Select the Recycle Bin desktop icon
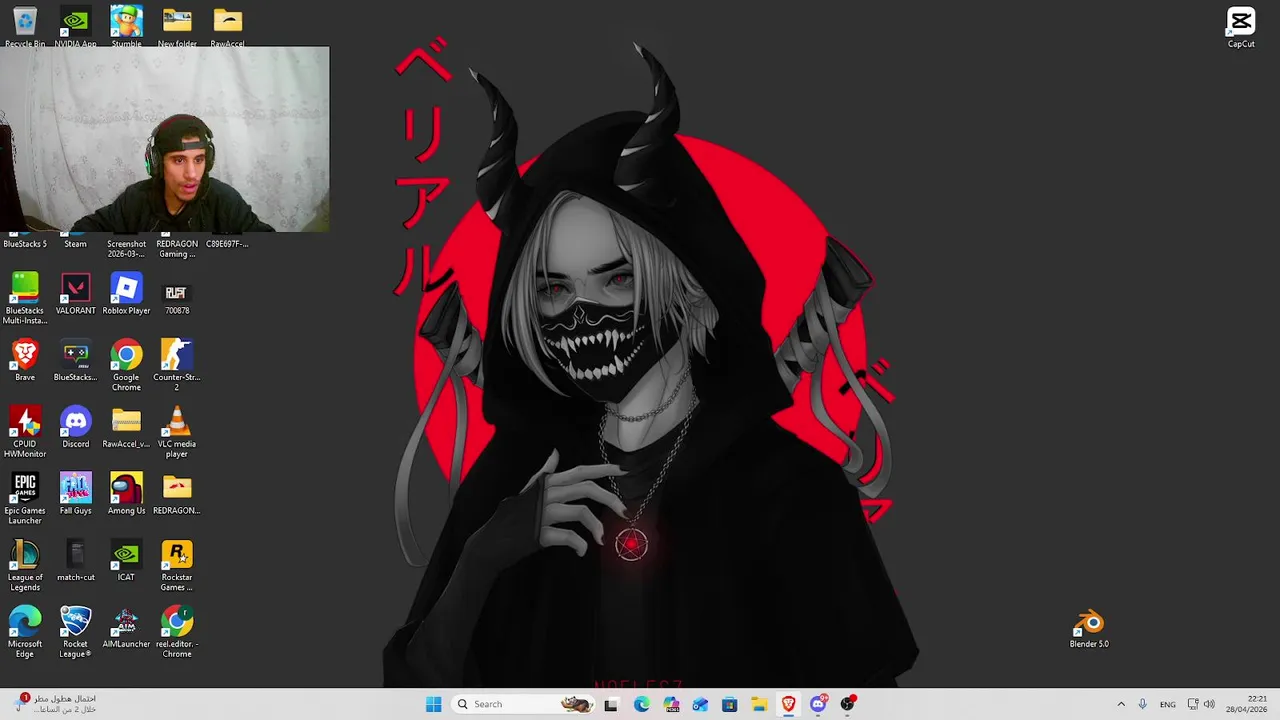 [25, 27]
